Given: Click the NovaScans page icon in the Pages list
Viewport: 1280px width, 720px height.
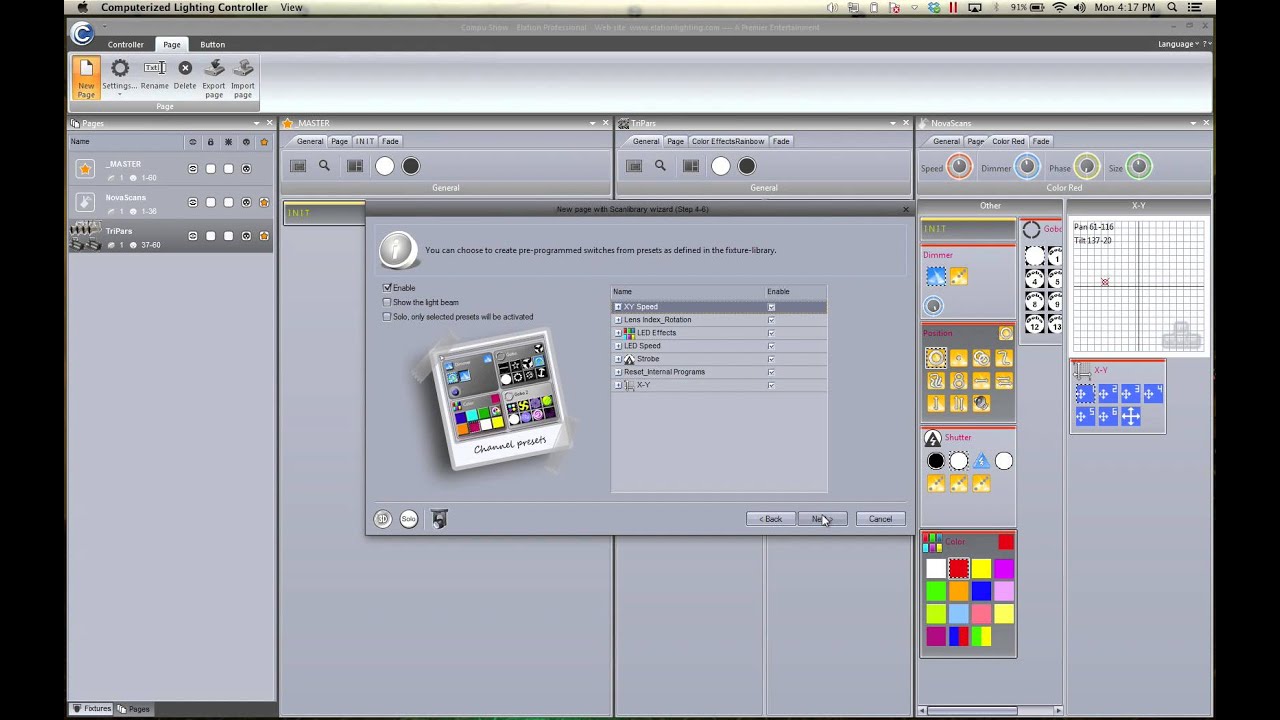Looking at the screenshot, I should click(85, 203).
